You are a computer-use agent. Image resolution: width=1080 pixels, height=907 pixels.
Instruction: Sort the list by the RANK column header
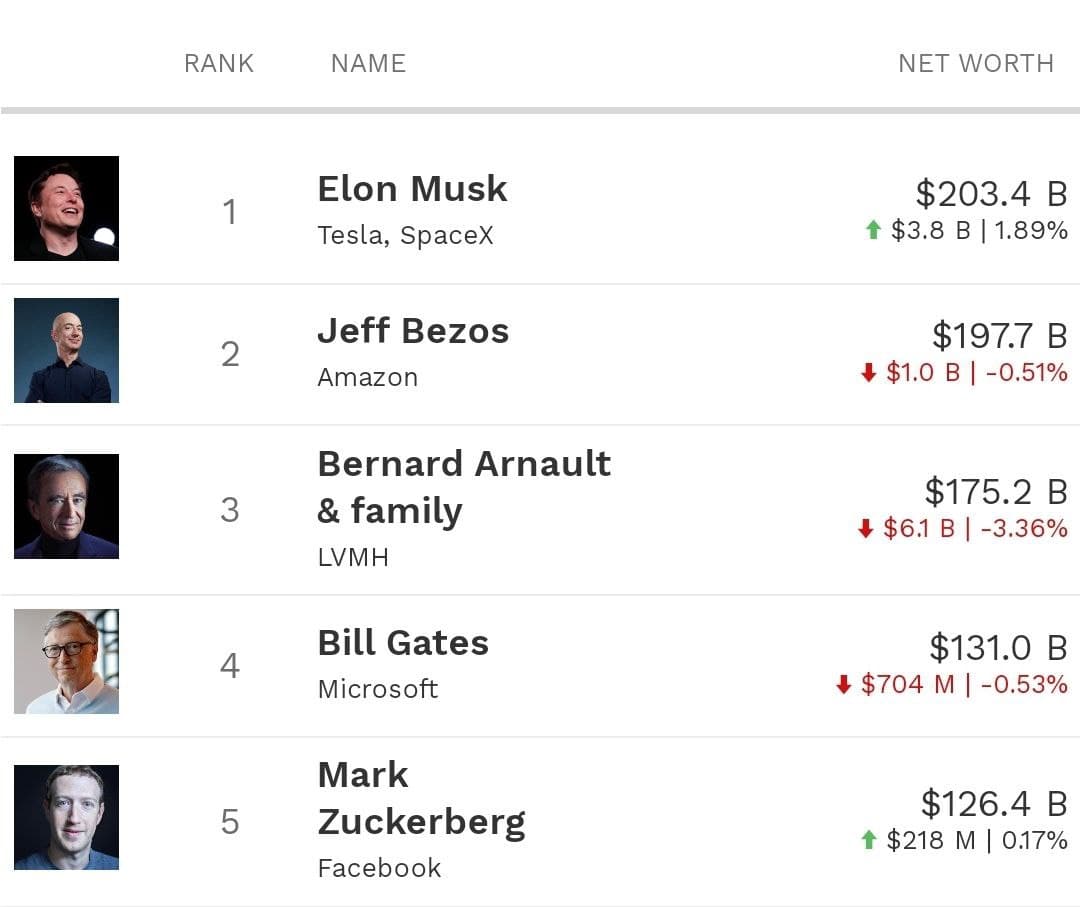(x=219, y=64)
